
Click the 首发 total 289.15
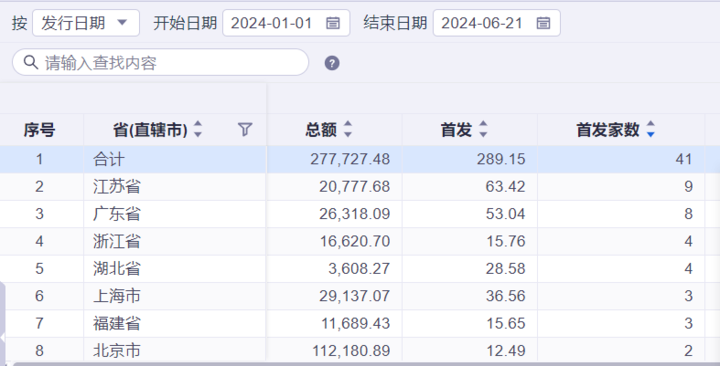point(501,159)
